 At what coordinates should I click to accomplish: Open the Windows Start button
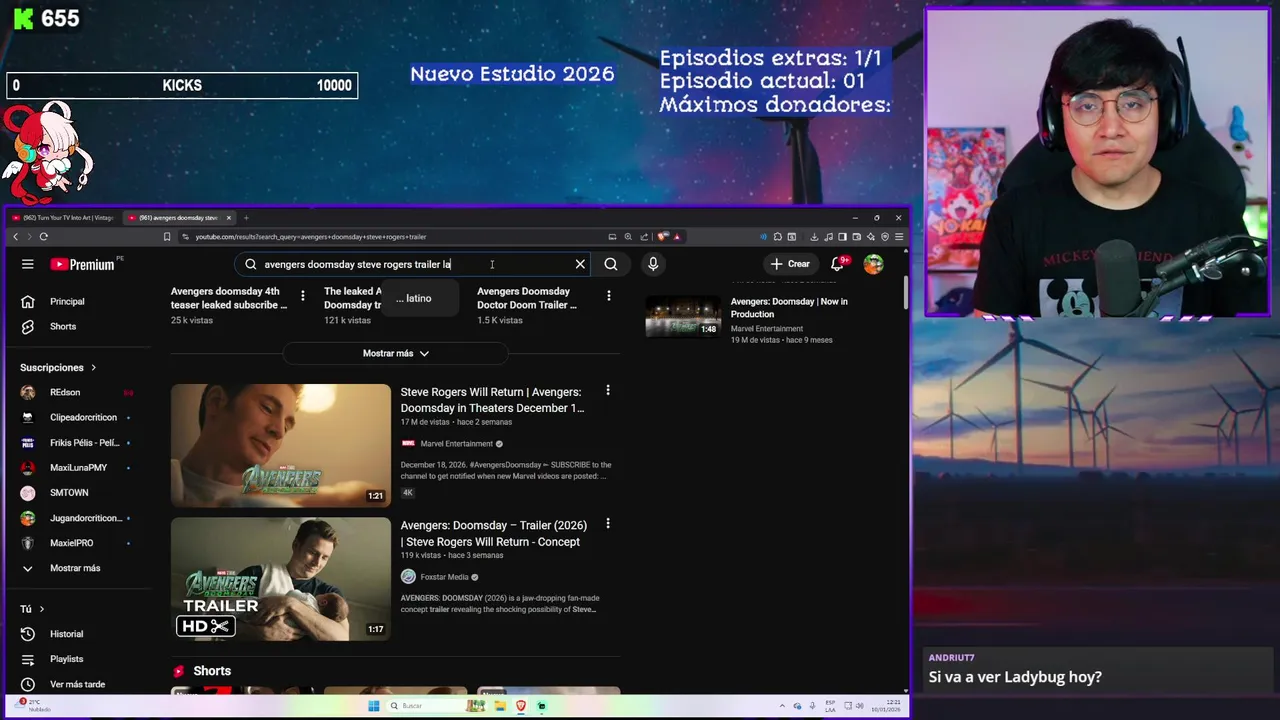374,706
